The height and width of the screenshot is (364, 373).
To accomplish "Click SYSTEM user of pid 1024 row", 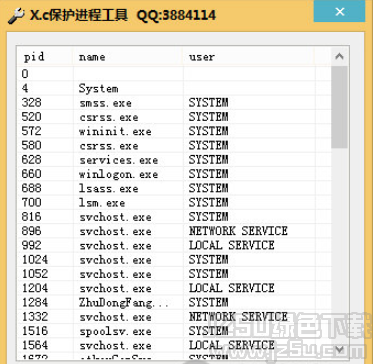I will click(x=208, y=260).
